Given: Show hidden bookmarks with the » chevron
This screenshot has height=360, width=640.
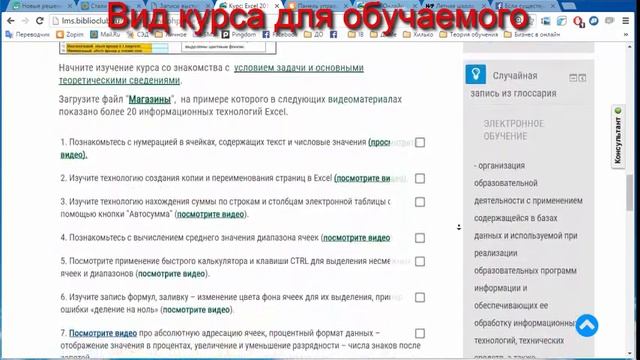Looking at the screenshot, I should (626, 35).
